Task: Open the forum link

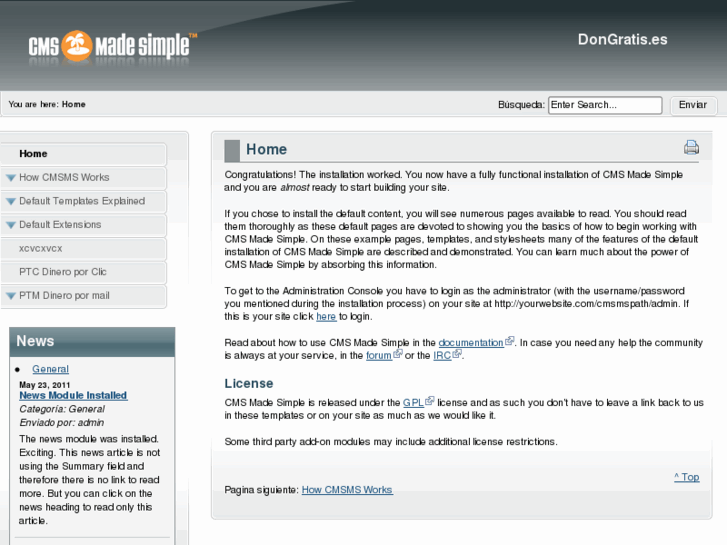Action: pos(379,356)
